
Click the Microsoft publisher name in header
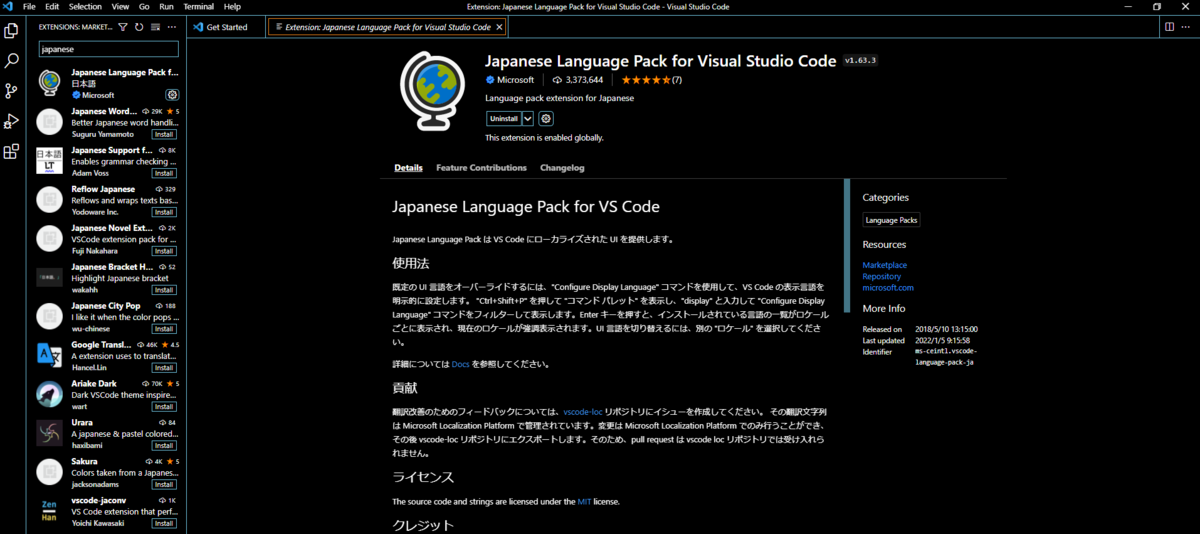(516, 80)
